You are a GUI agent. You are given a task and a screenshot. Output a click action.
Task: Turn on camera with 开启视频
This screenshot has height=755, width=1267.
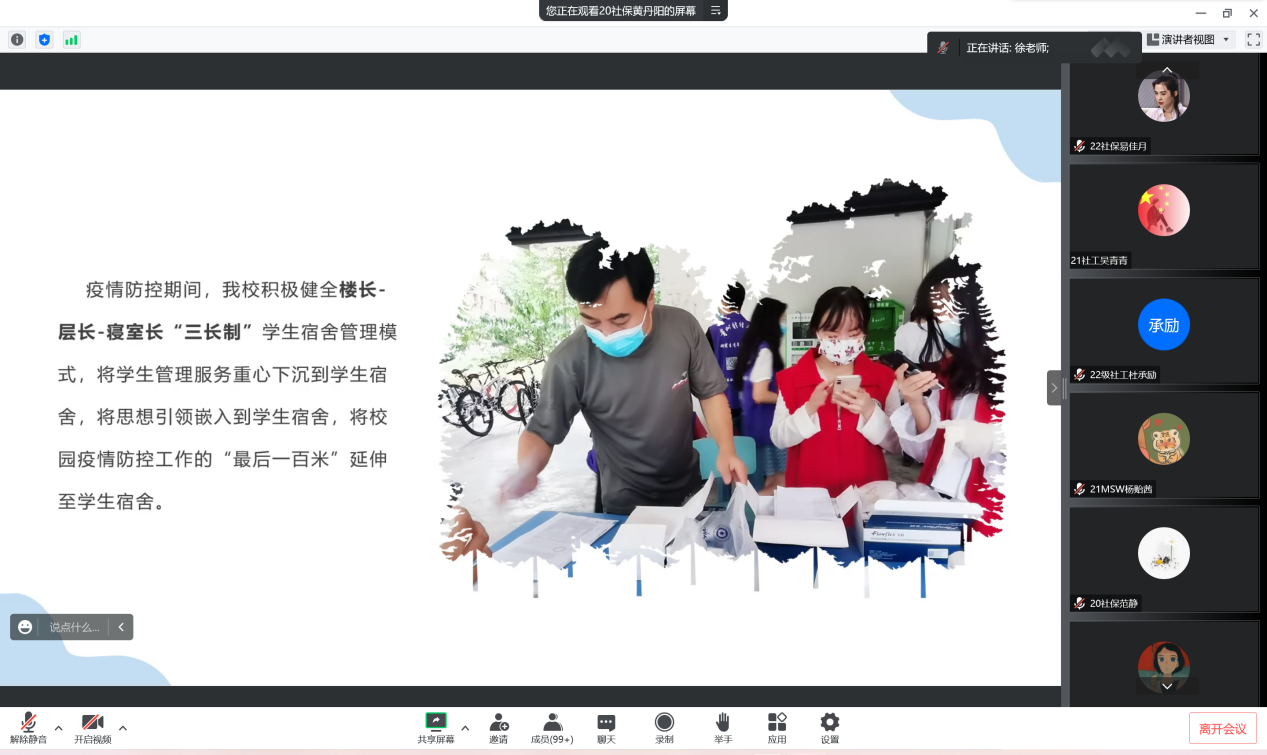tap(92, 728)
